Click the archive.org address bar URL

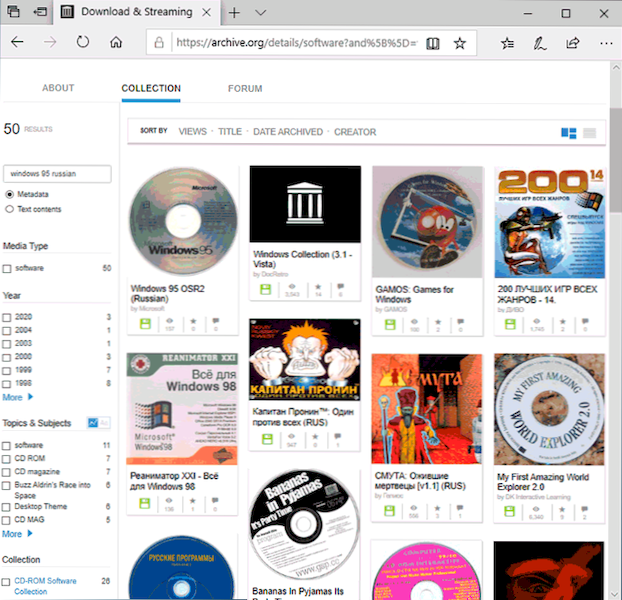pos(296,42)
